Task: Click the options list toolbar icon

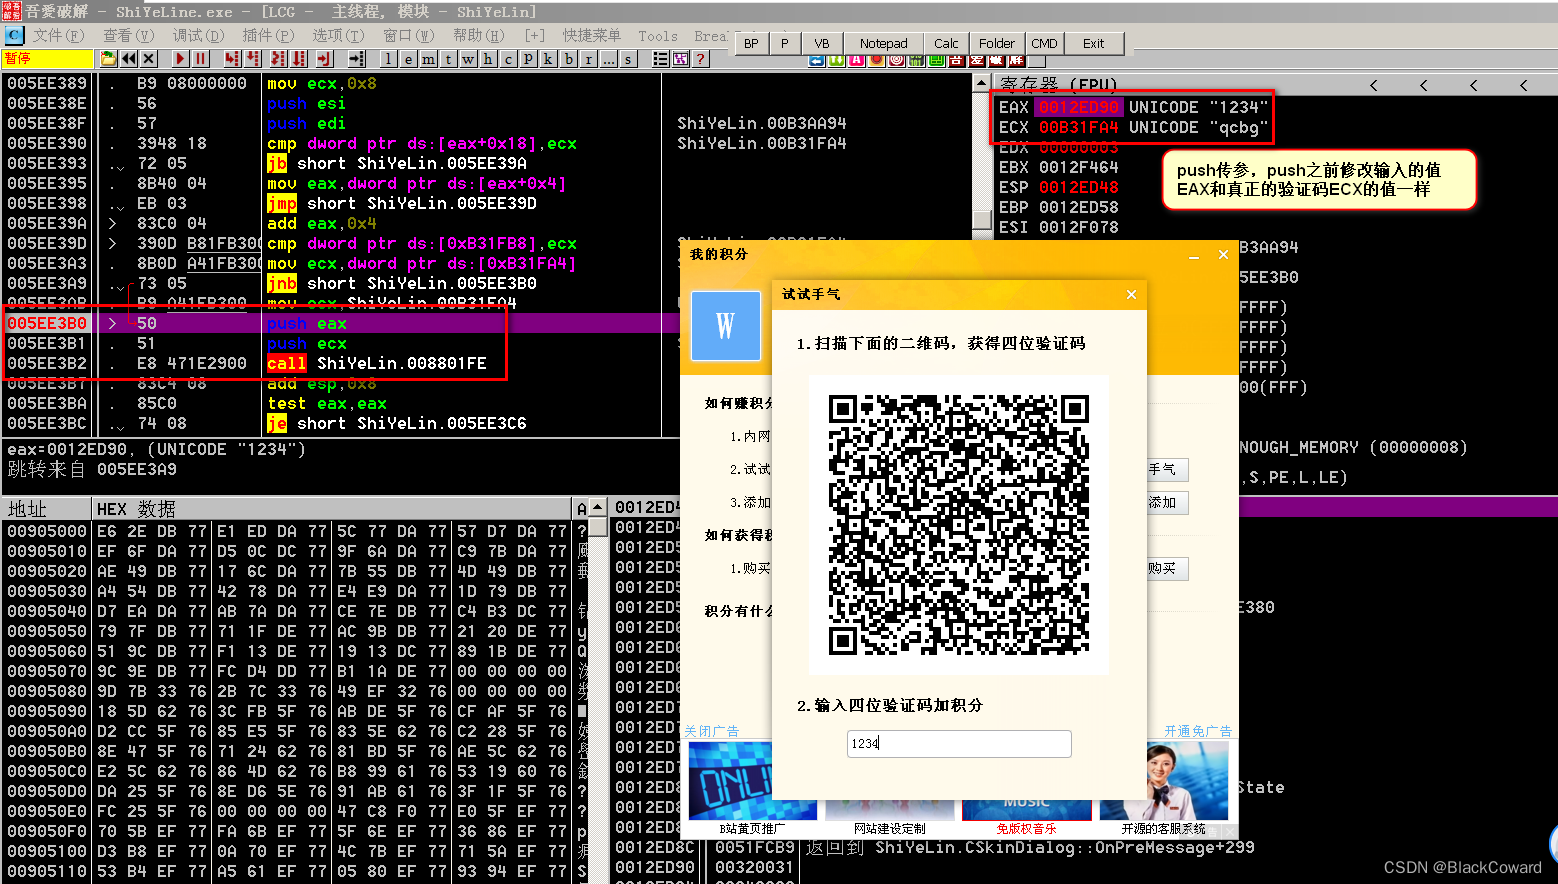Action: click(x=660, y=59)
